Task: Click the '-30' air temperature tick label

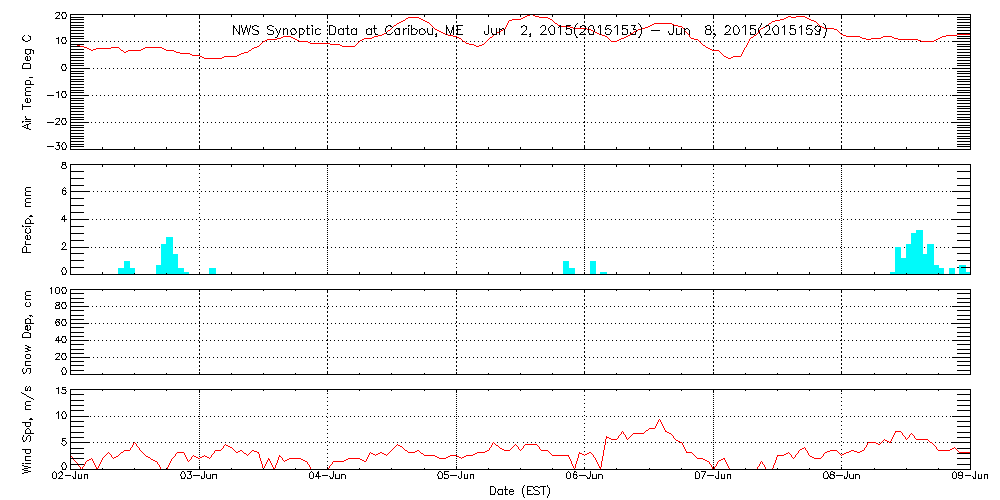Action: pyautogui.click(x=57, y=145)
